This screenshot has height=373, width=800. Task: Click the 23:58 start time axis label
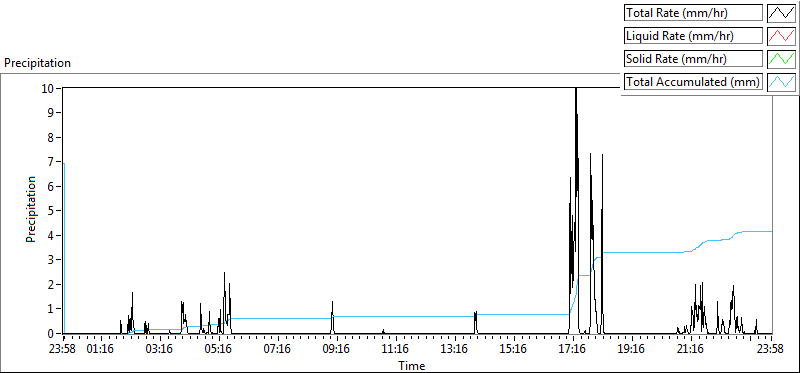[x=63, y=350]
